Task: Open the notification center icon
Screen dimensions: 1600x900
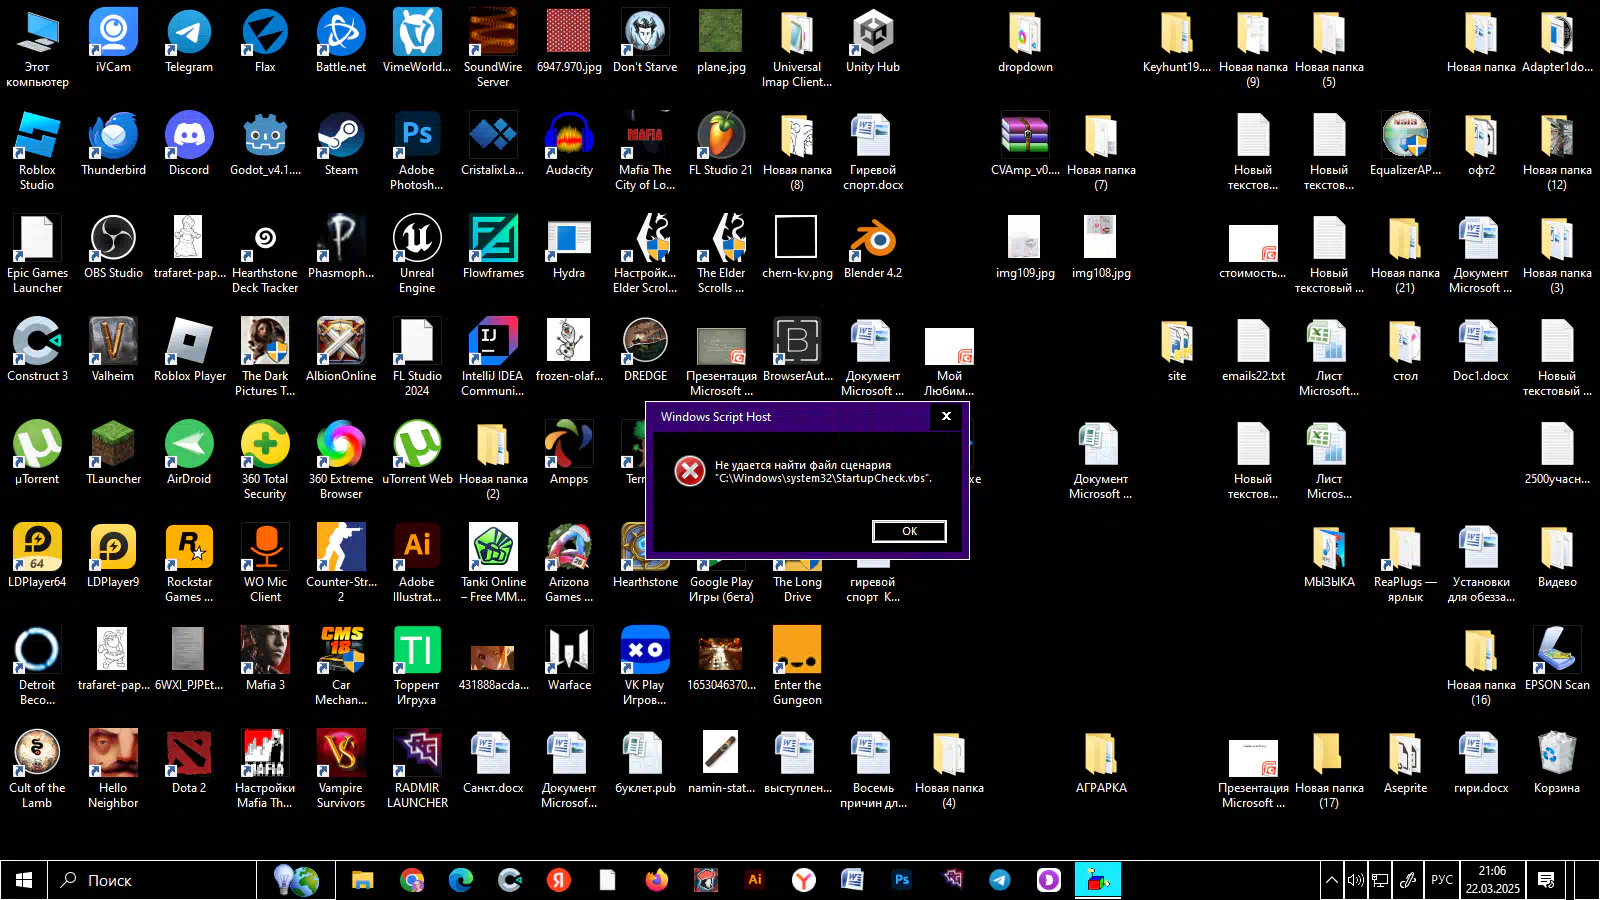Action: coord(1546,880)
